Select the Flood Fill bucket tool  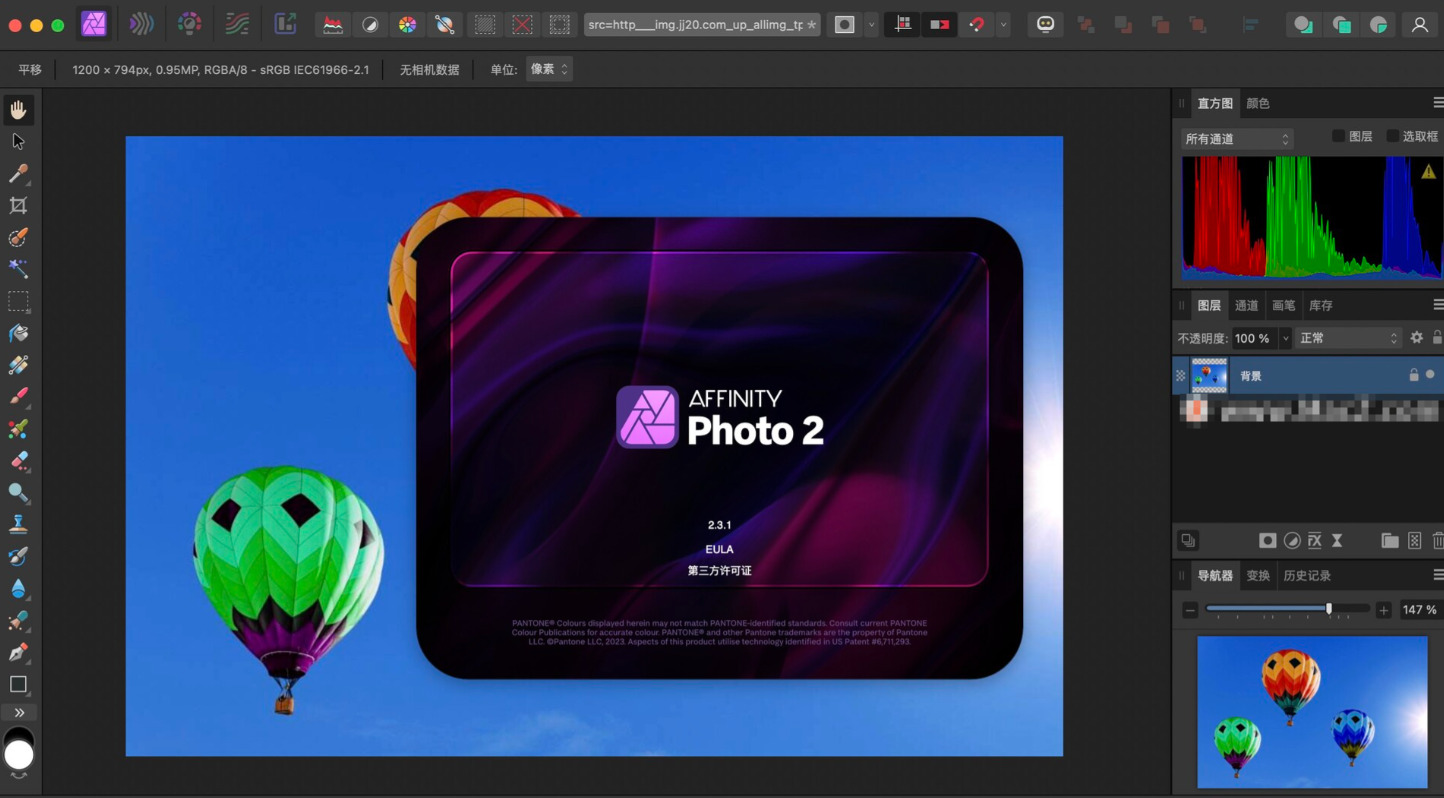click(x=18, y=333)
